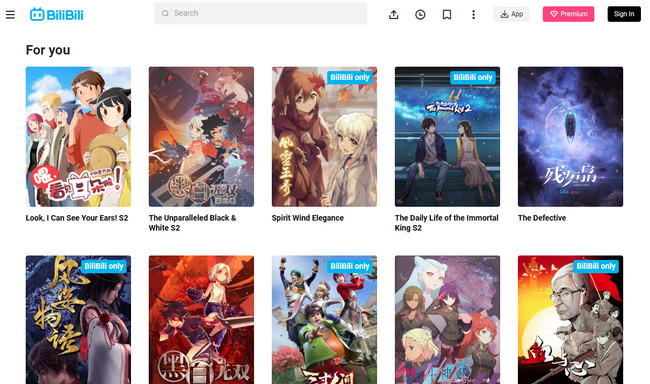Open second-row poster with chubby boy in green

[x=324, y=320]
